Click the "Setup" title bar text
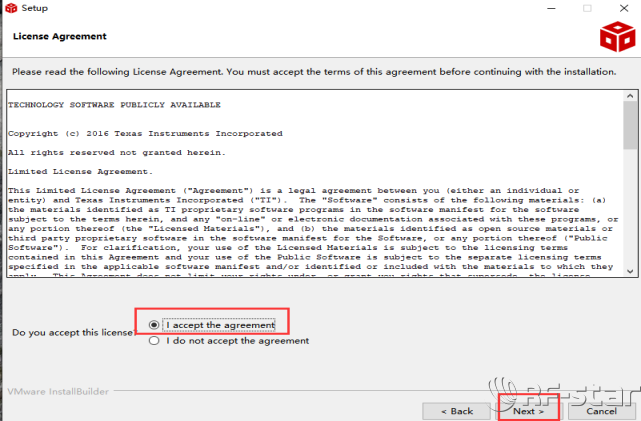641x421 pixels. click(34, 8)
